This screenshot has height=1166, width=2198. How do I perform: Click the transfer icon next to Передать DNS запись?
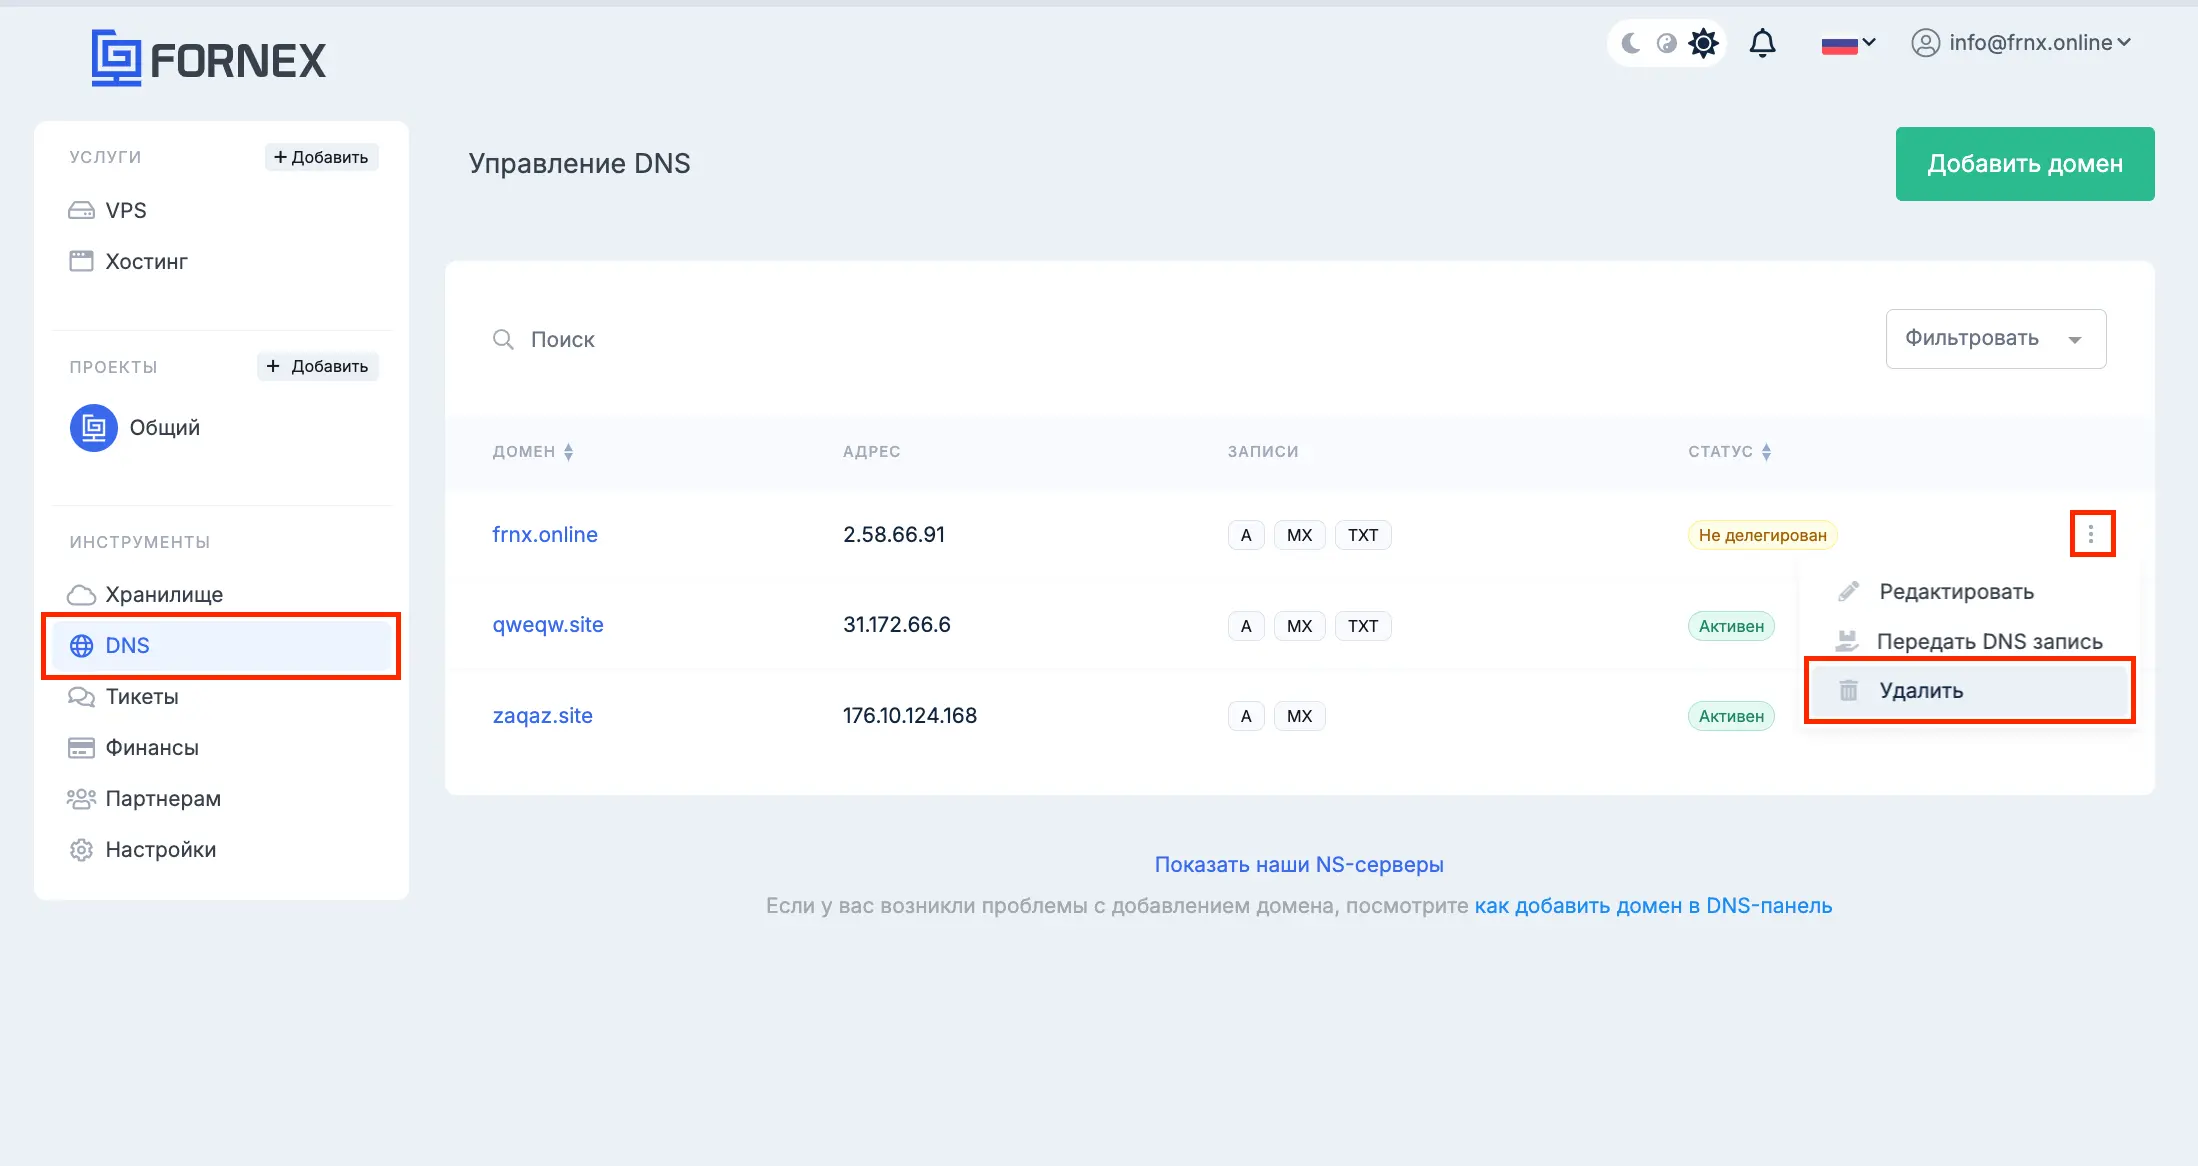(1848, 641)
